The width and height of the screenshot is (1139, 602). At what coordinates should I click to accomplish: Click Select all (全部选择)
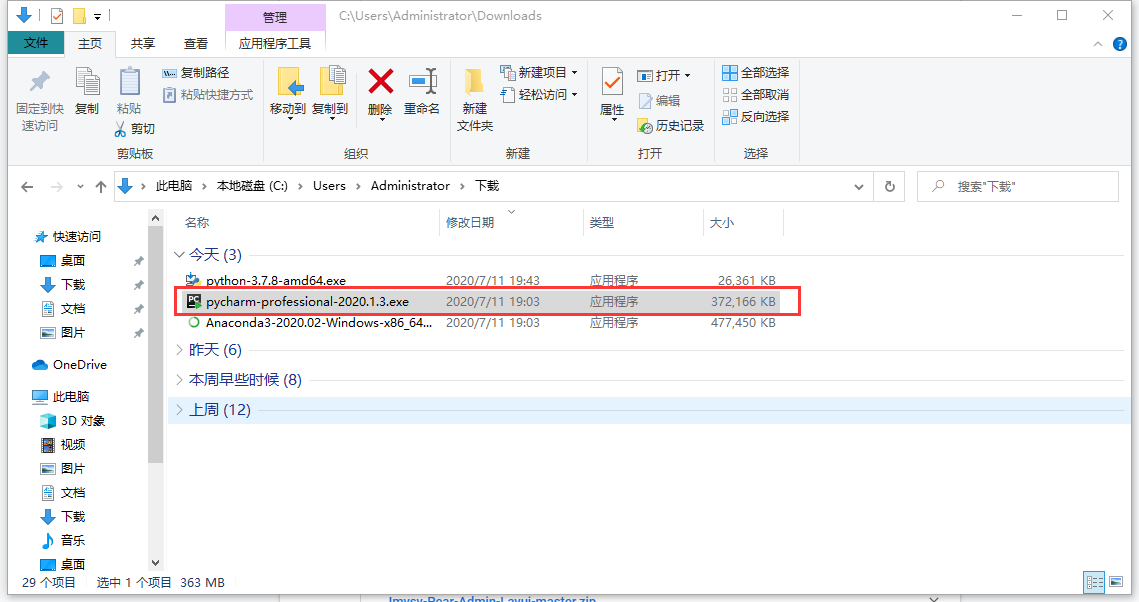(755, 73)
